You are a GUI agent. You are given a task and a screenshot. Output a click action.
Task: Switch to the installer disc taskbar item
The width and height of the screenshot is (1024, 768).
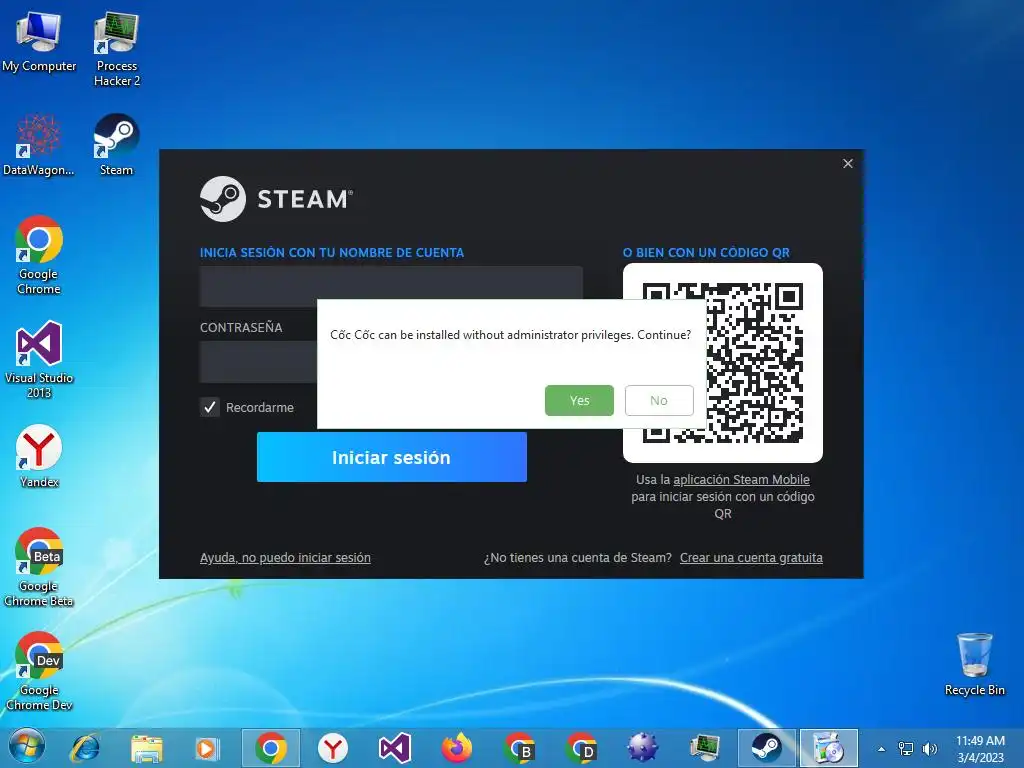click(x=829, y=748)
